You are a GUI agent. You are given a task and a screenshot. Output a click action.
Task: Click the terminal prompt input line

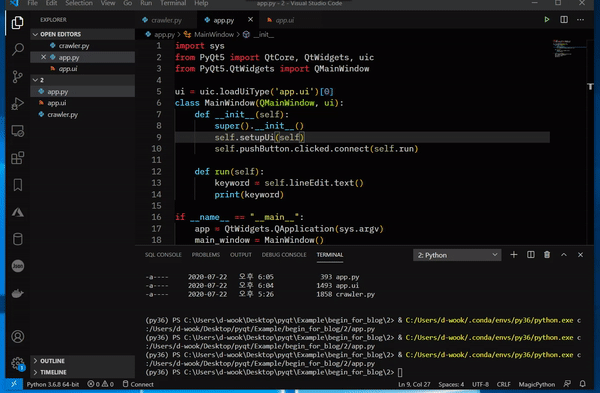click(274, 372)
